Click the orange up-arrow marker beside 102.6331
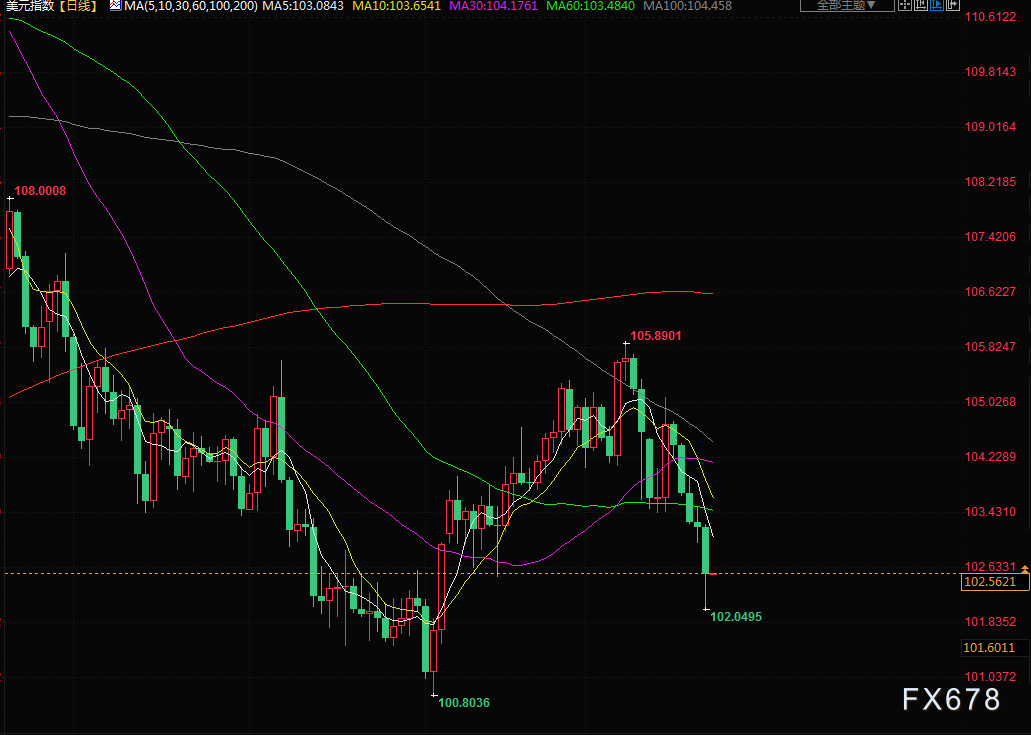The width and height of the screenshot is (1031, 735). pyautogui.click(x=1025, y=567)
